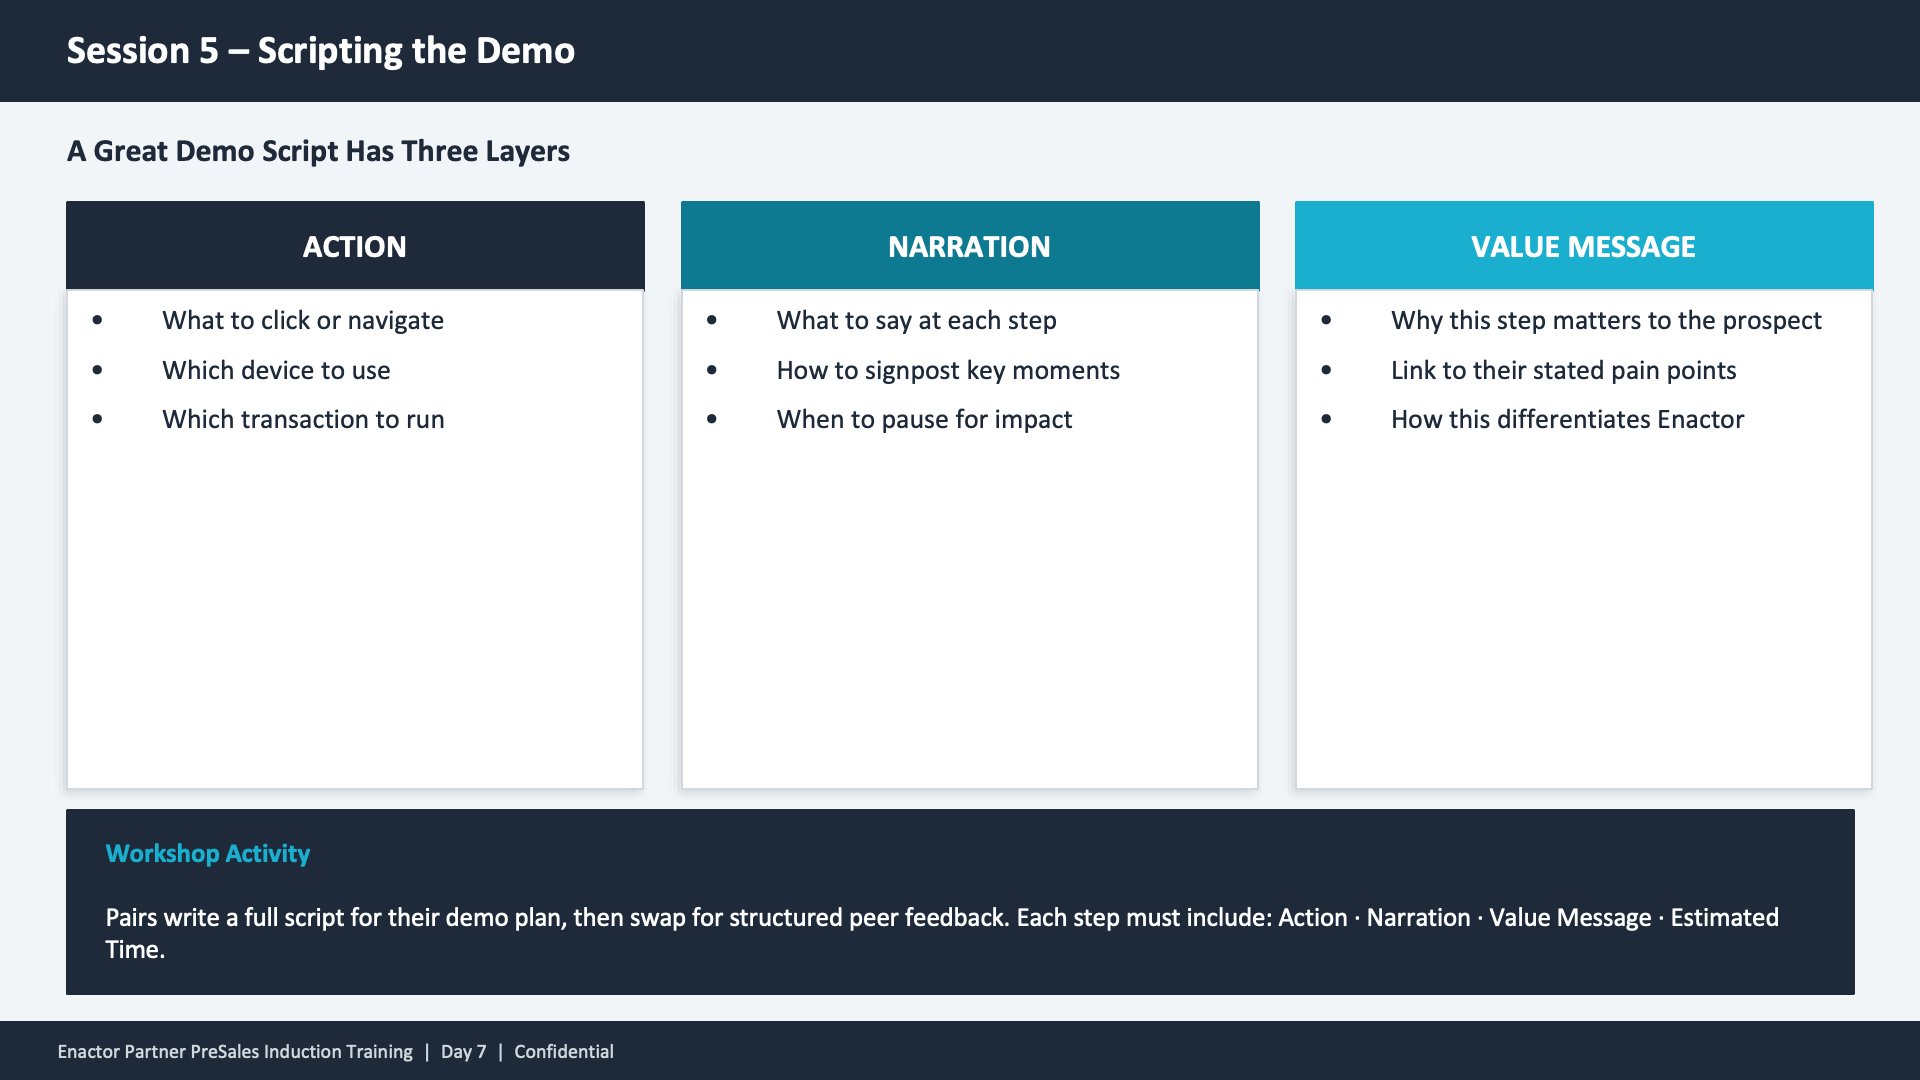Click the Workshop Activity heading

[207, 853]
